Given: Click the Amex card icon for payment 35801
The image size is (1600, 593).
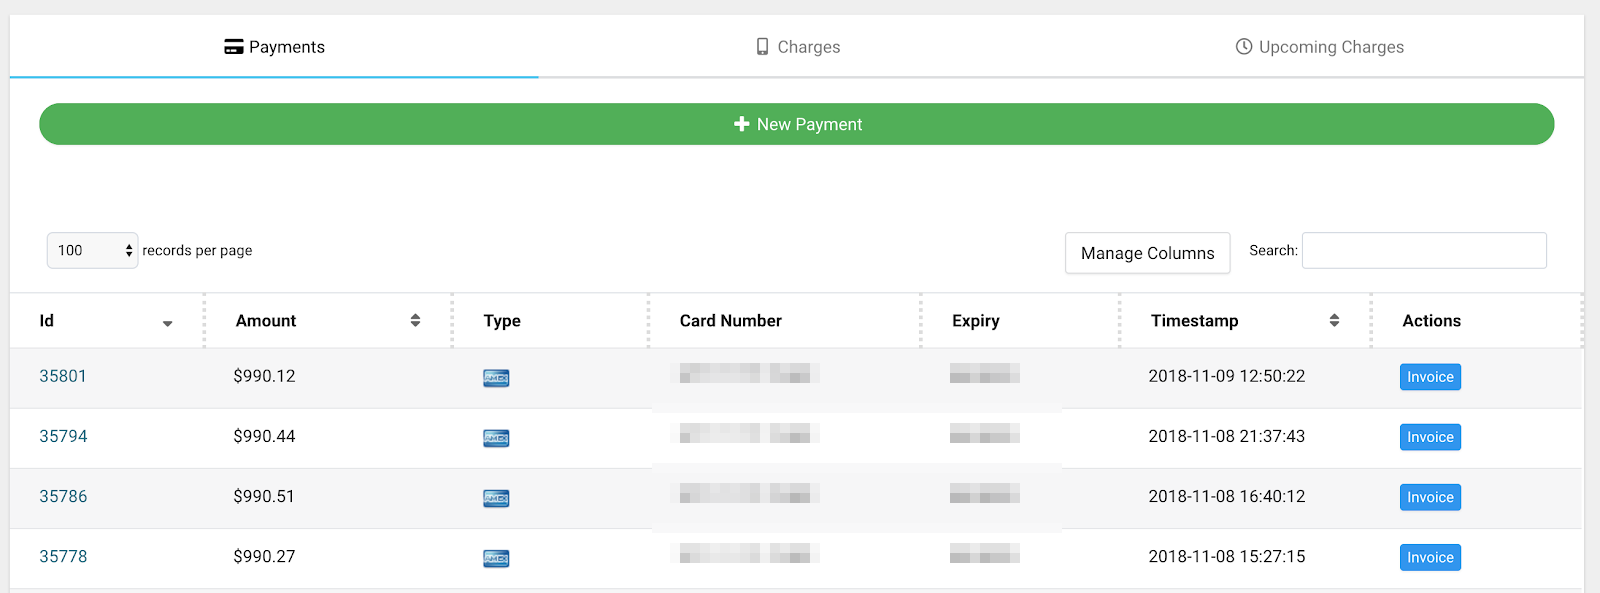Looking at the screenshot, I should click(496, 378).
